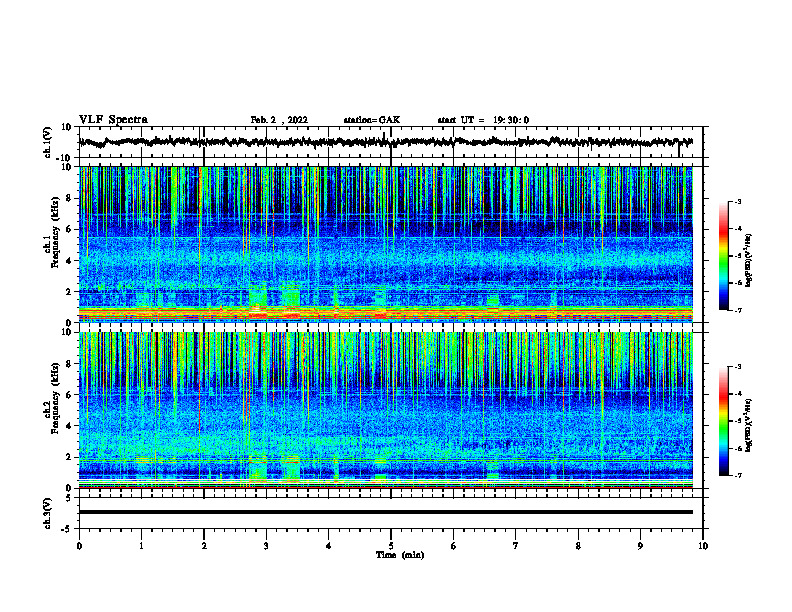Click the "station=GAK" header label
792x612 pixels.
372,120
